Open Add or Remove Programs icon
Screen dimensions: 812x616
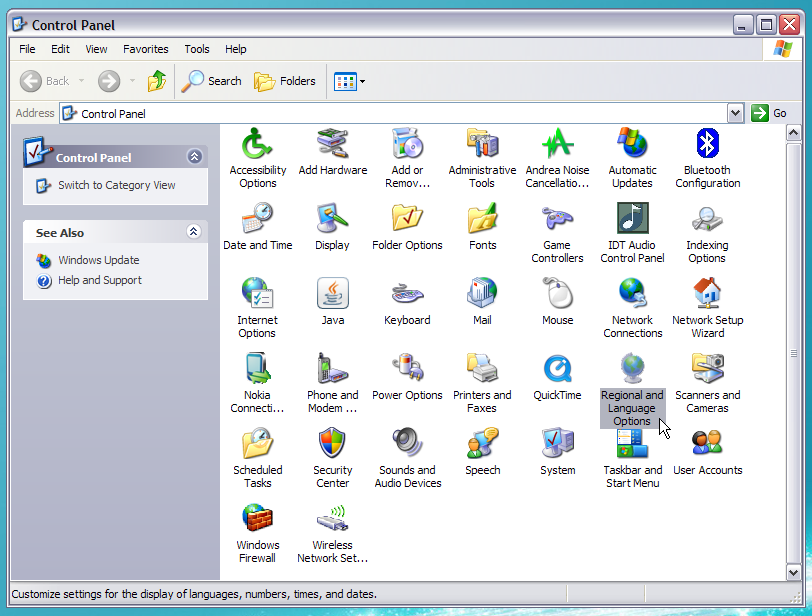tap(408, 144)
